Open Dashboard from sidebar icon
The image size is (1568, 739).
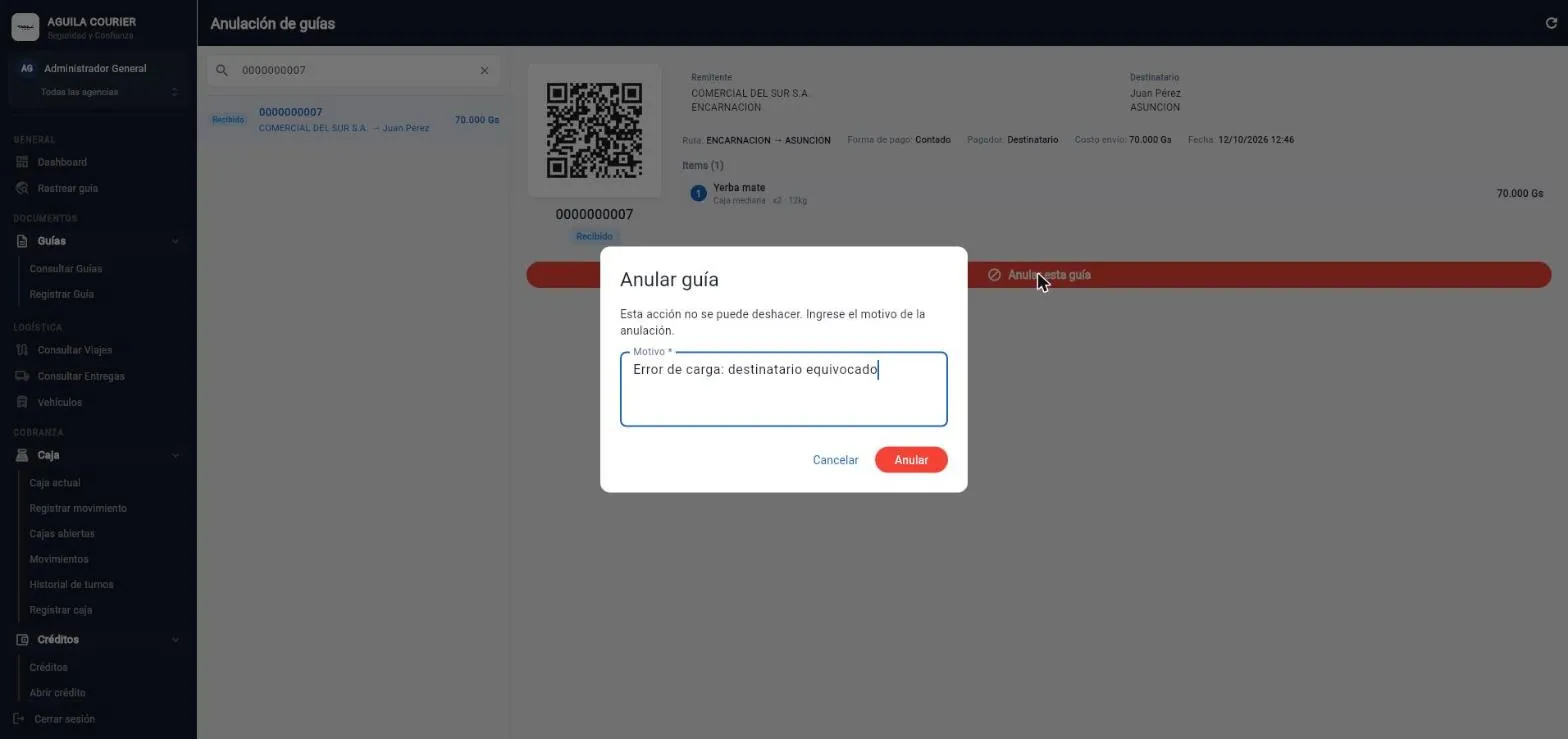(22, 162)
